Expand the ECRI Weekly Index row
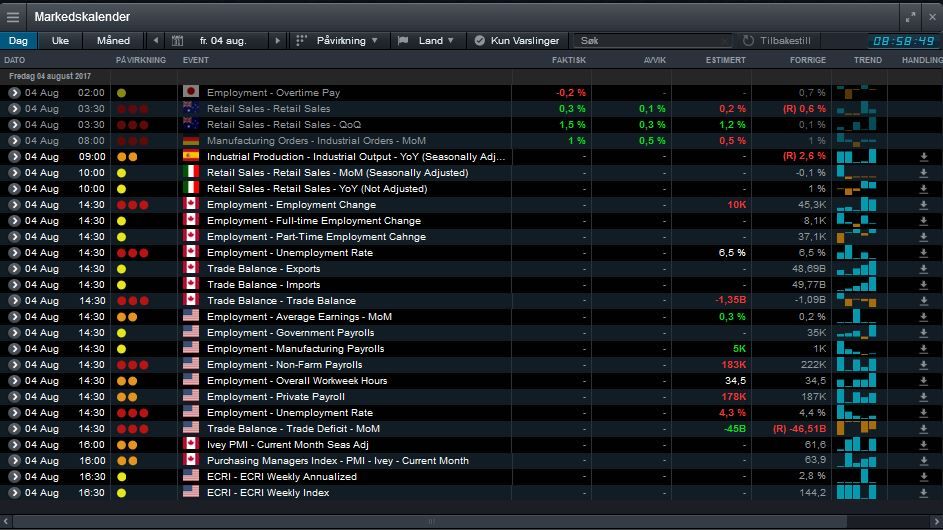 click(14, 493)
